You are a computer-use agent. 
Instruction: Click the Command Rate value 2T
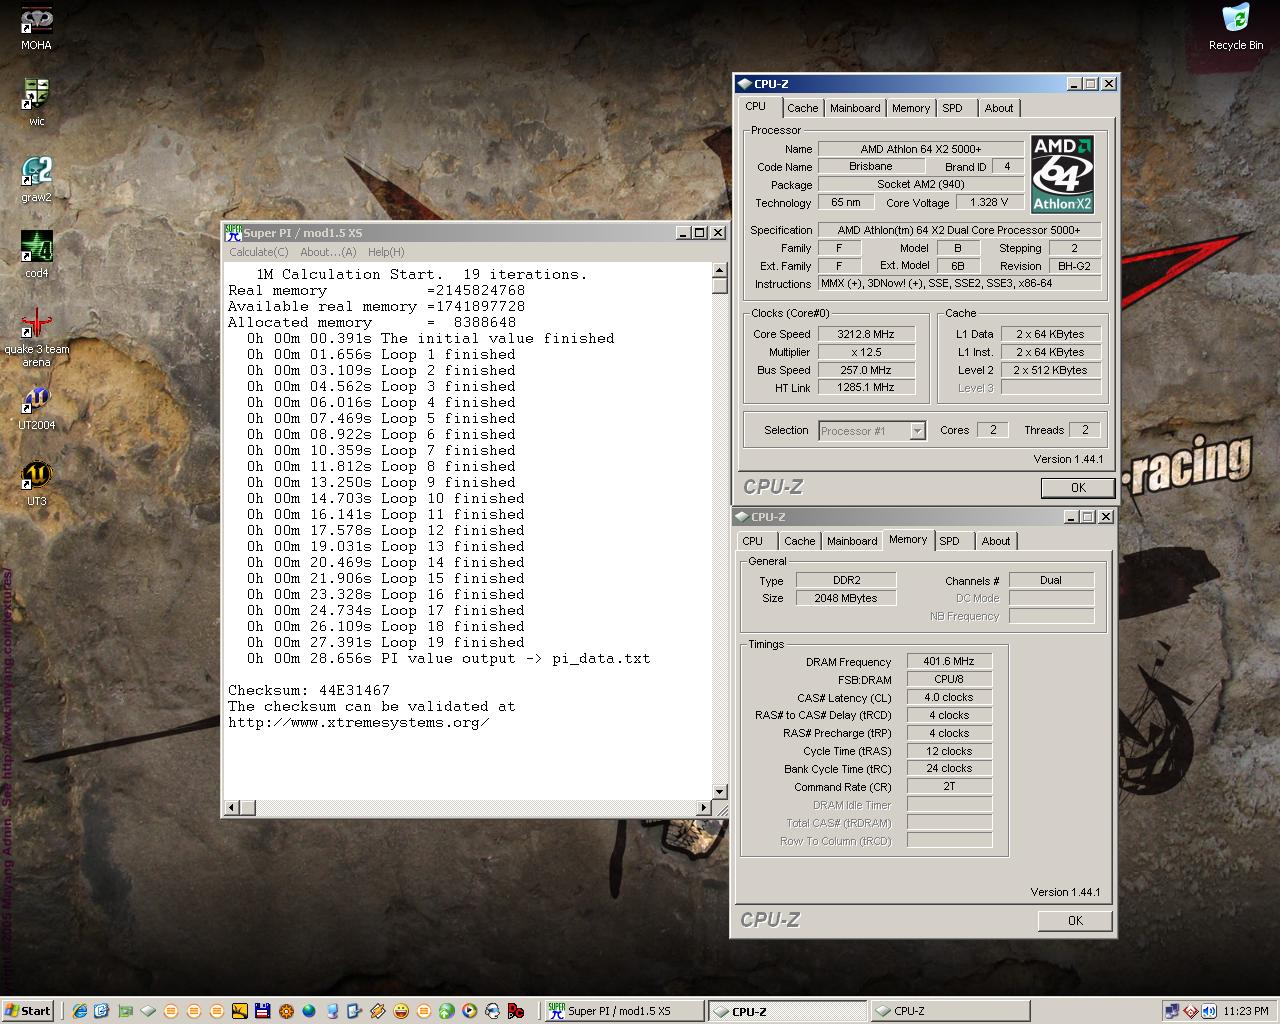[949, 786]
